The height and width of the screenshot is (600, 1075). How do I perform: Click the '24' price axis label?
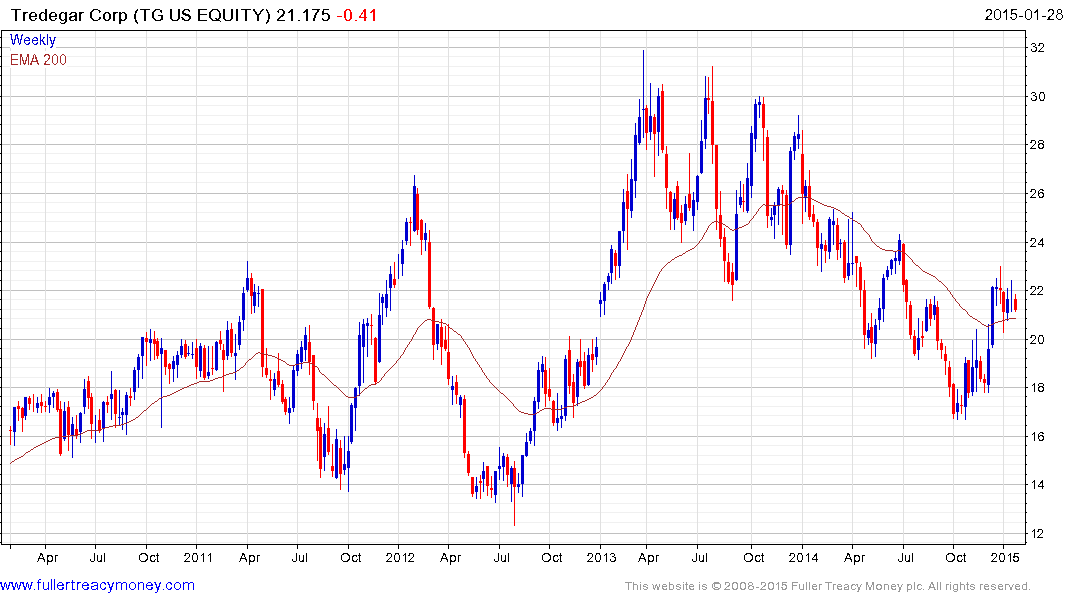(x=1037, y=242)
